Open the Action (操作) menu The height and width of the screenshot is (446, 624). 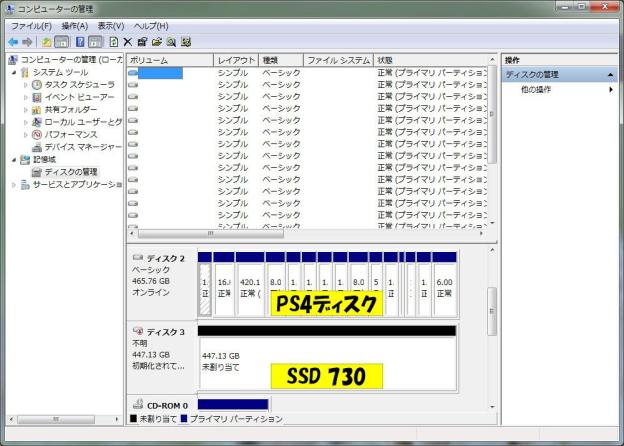point(74,25)
